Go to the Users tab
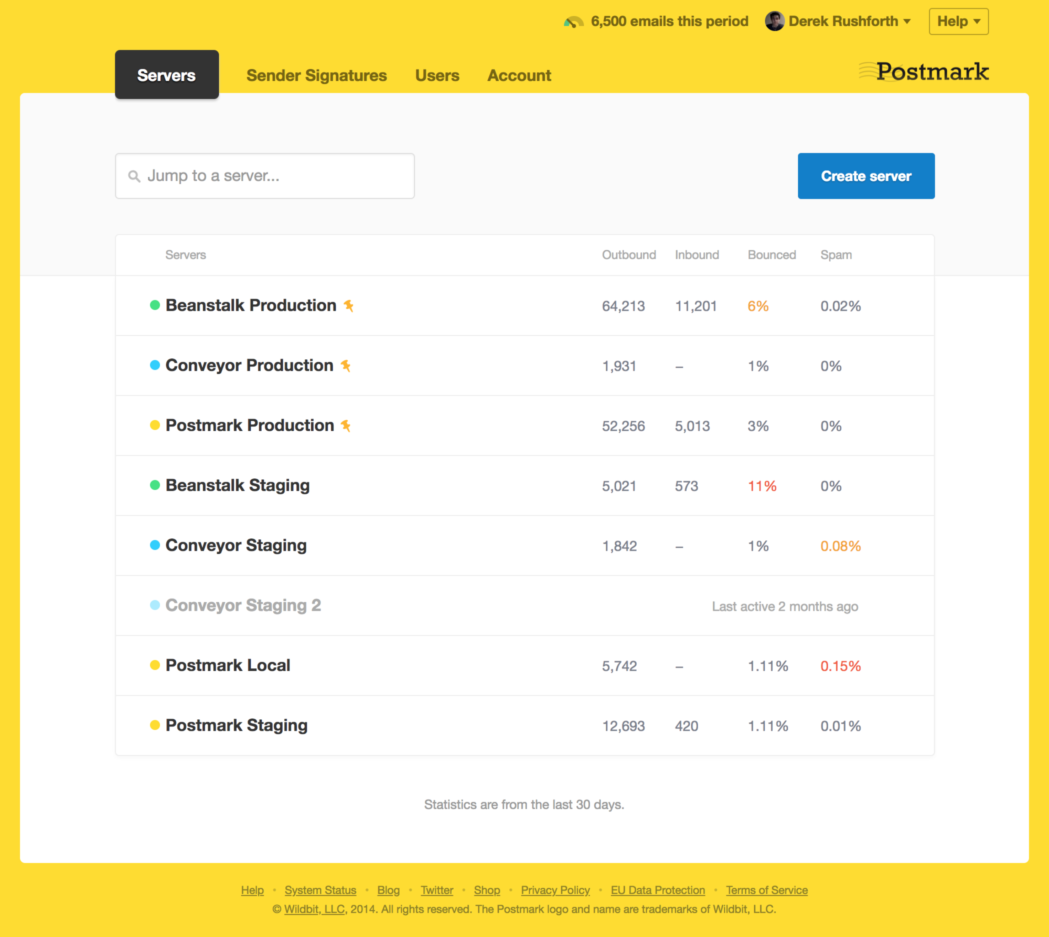Viewport: 1049px width, 937px height. click(437, 76)
